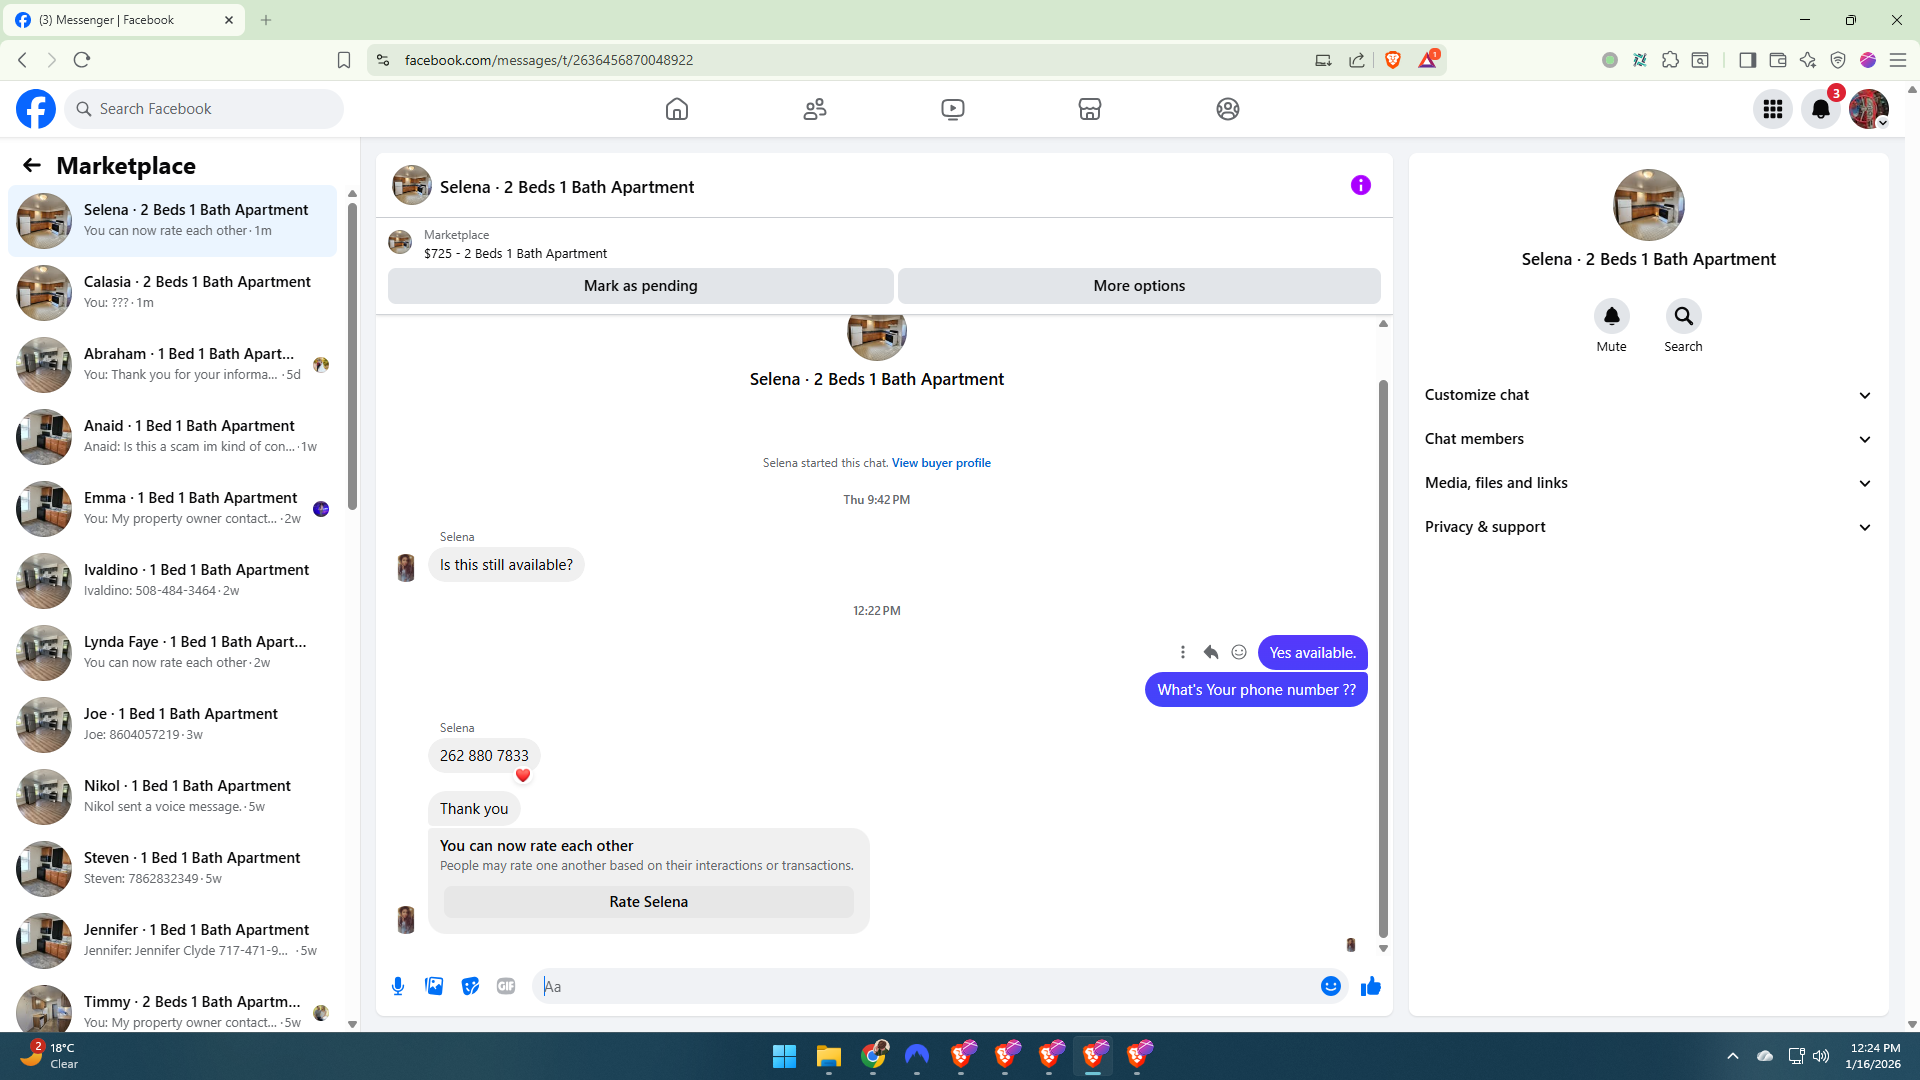Open the Facebook notifications bell

click(1820, 109)
